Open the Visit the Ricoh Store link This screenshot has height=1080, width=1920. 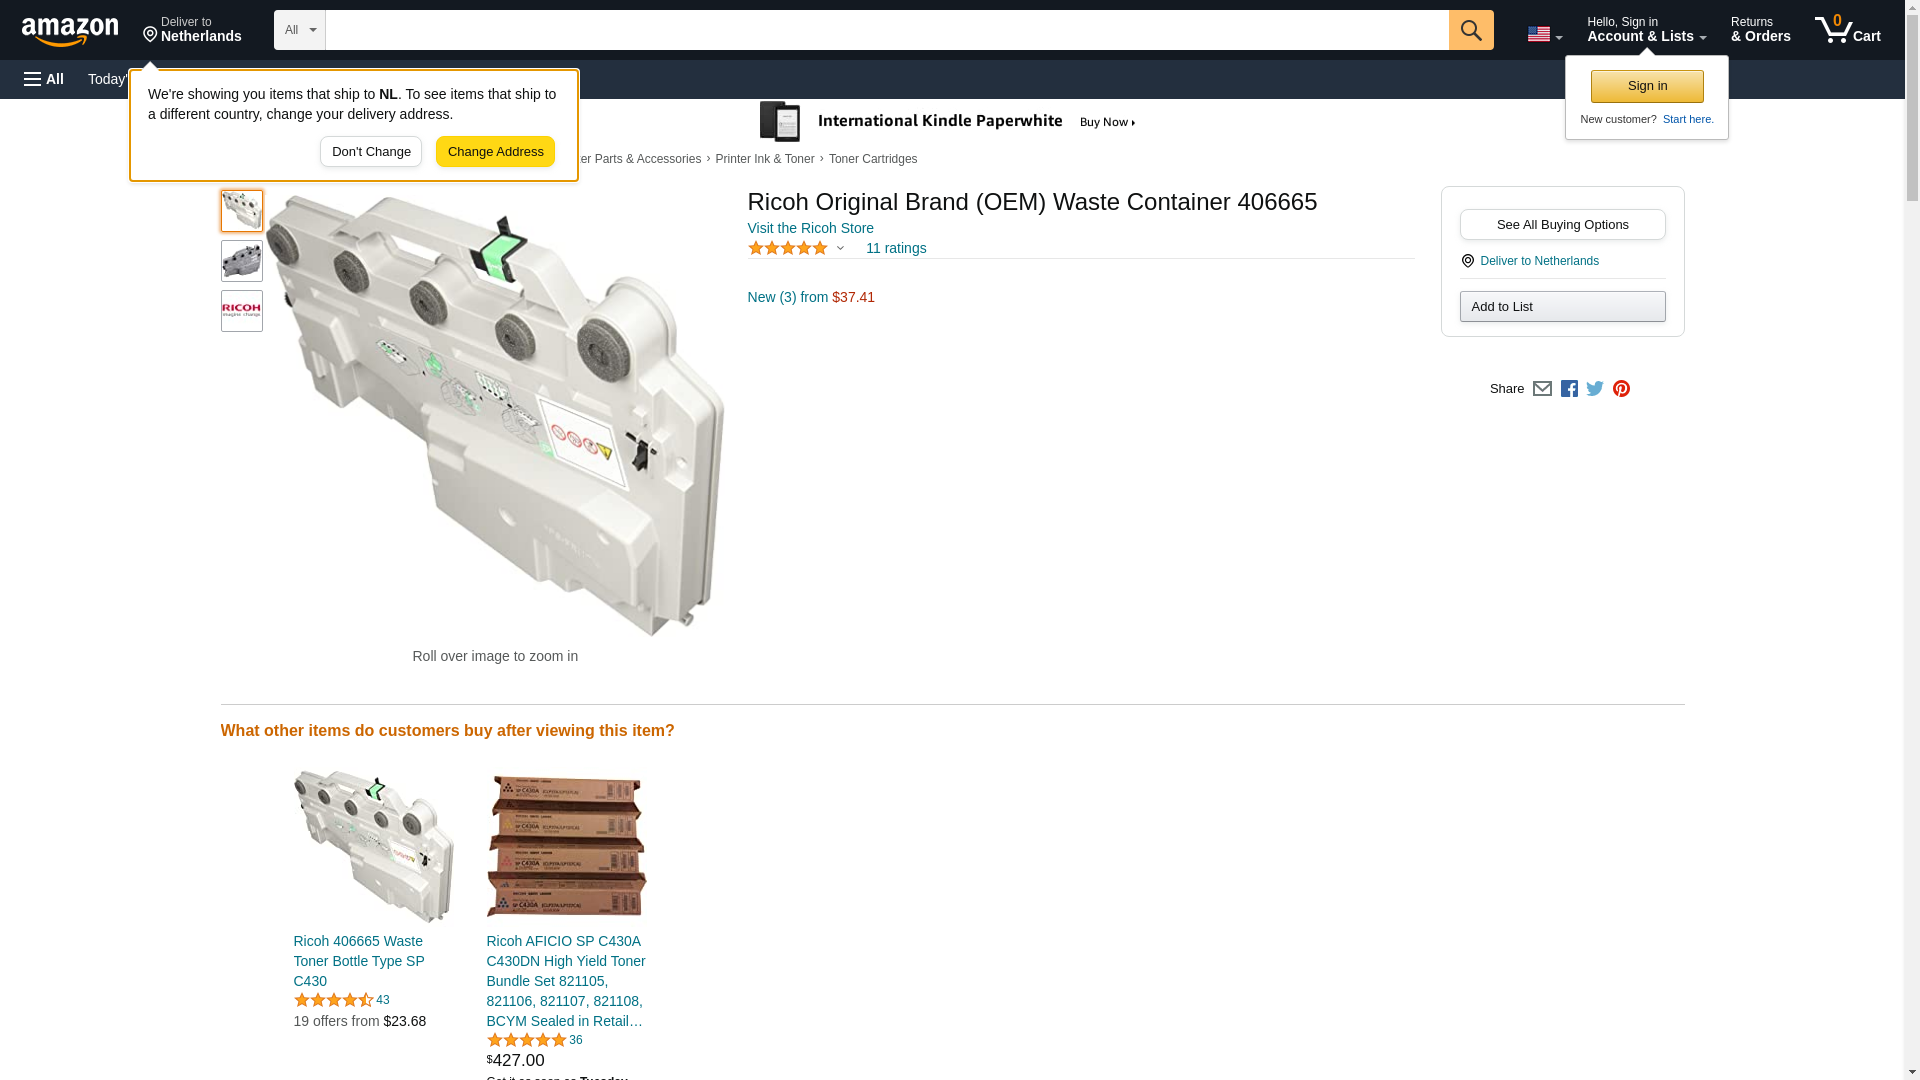tap(810, 228)
